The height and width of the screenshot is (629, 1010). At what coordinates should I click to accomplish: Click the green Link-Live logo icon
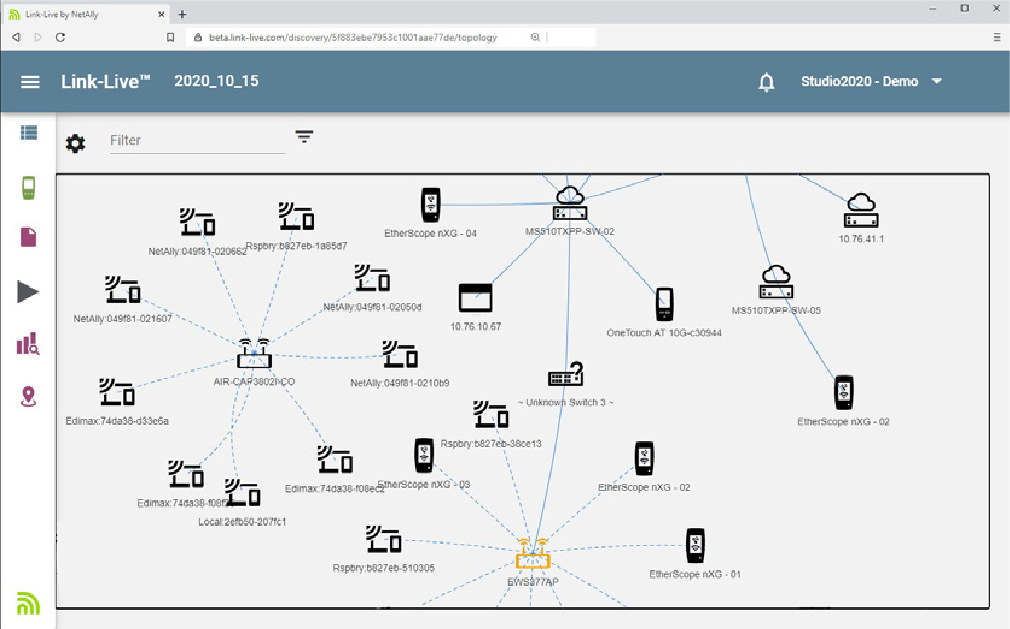coord(28,603)
